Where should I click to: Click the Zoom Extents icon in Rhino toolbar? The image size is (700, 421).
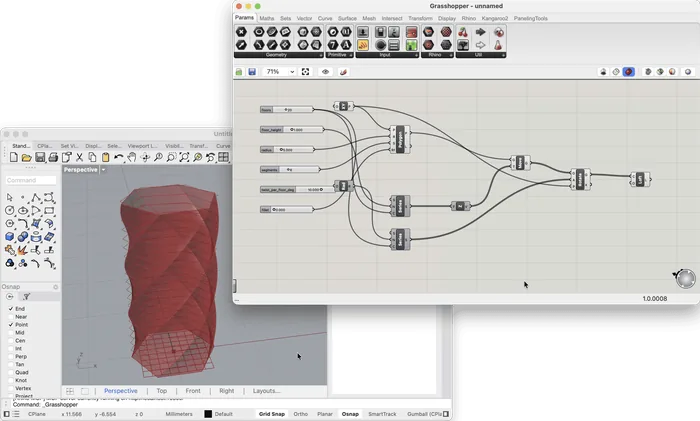point(184,157)
